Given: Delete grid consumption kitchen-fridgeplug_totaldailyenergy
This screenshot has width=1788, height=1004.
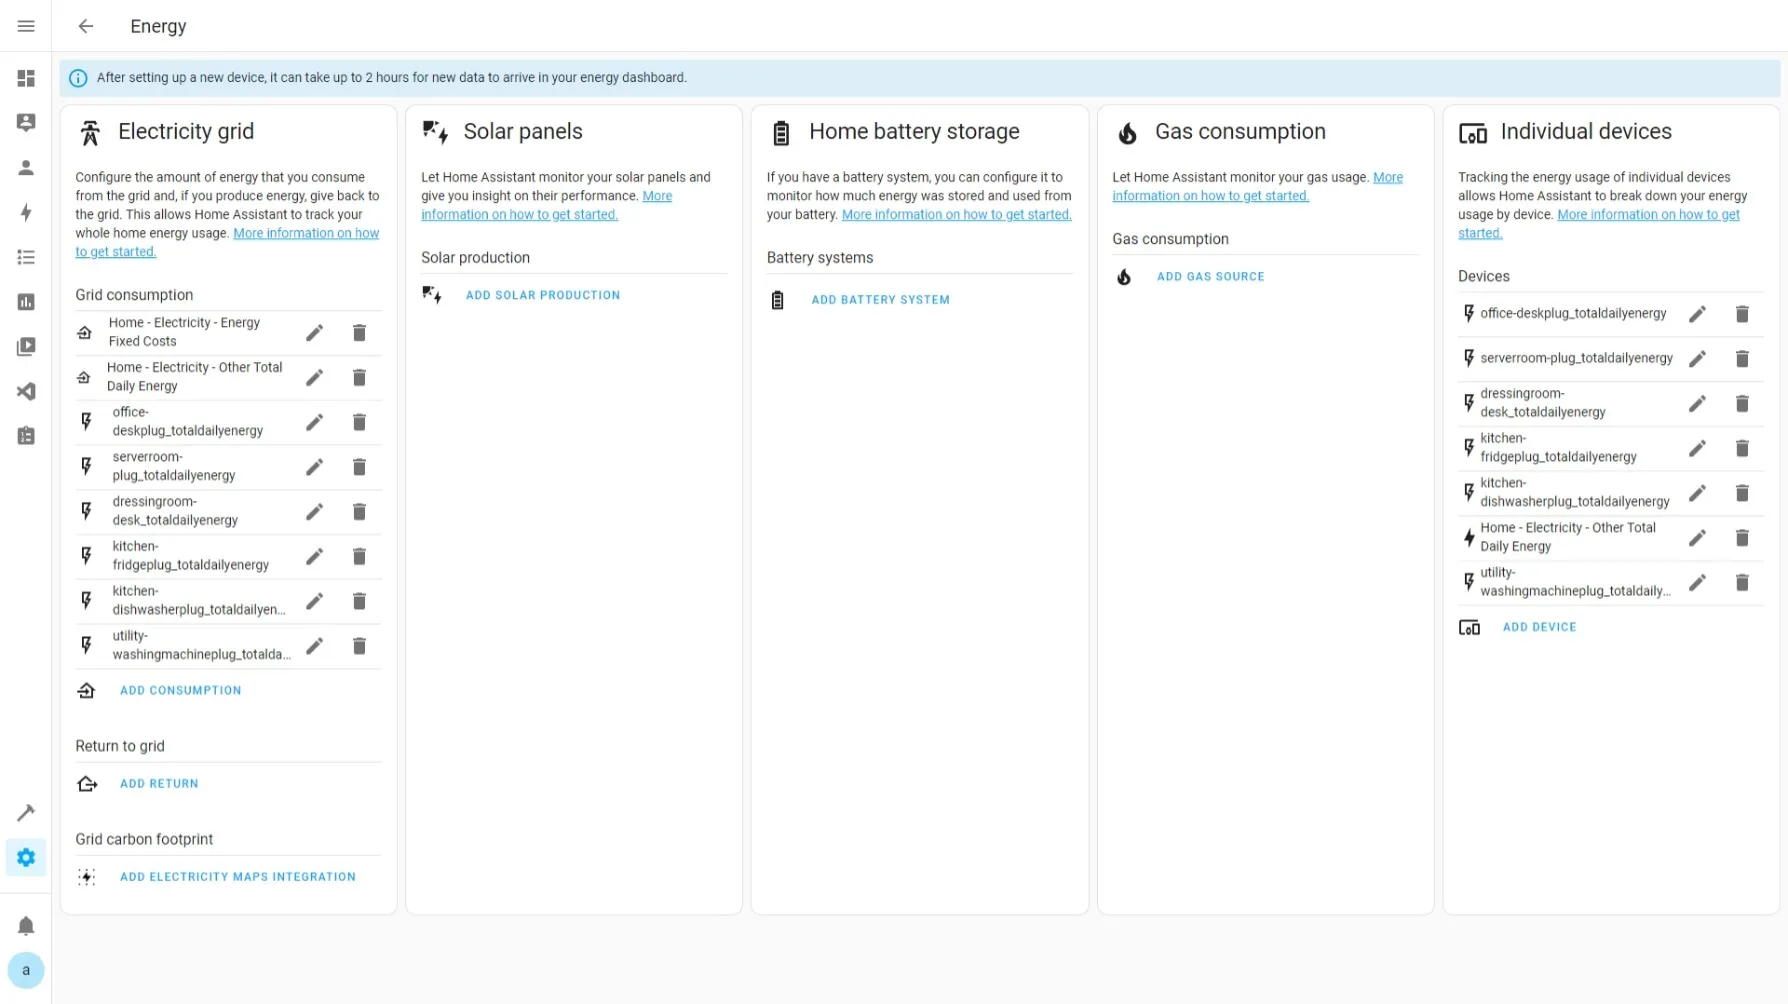Looking at the screenshot, I should point(359,556).
